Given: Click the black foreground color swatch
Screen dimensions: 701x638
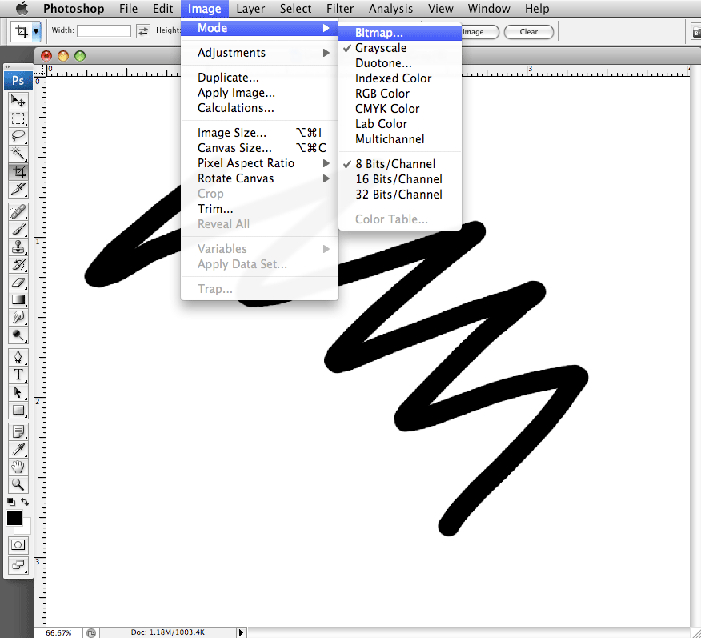Looking at the screenshot, I should 15,518.
